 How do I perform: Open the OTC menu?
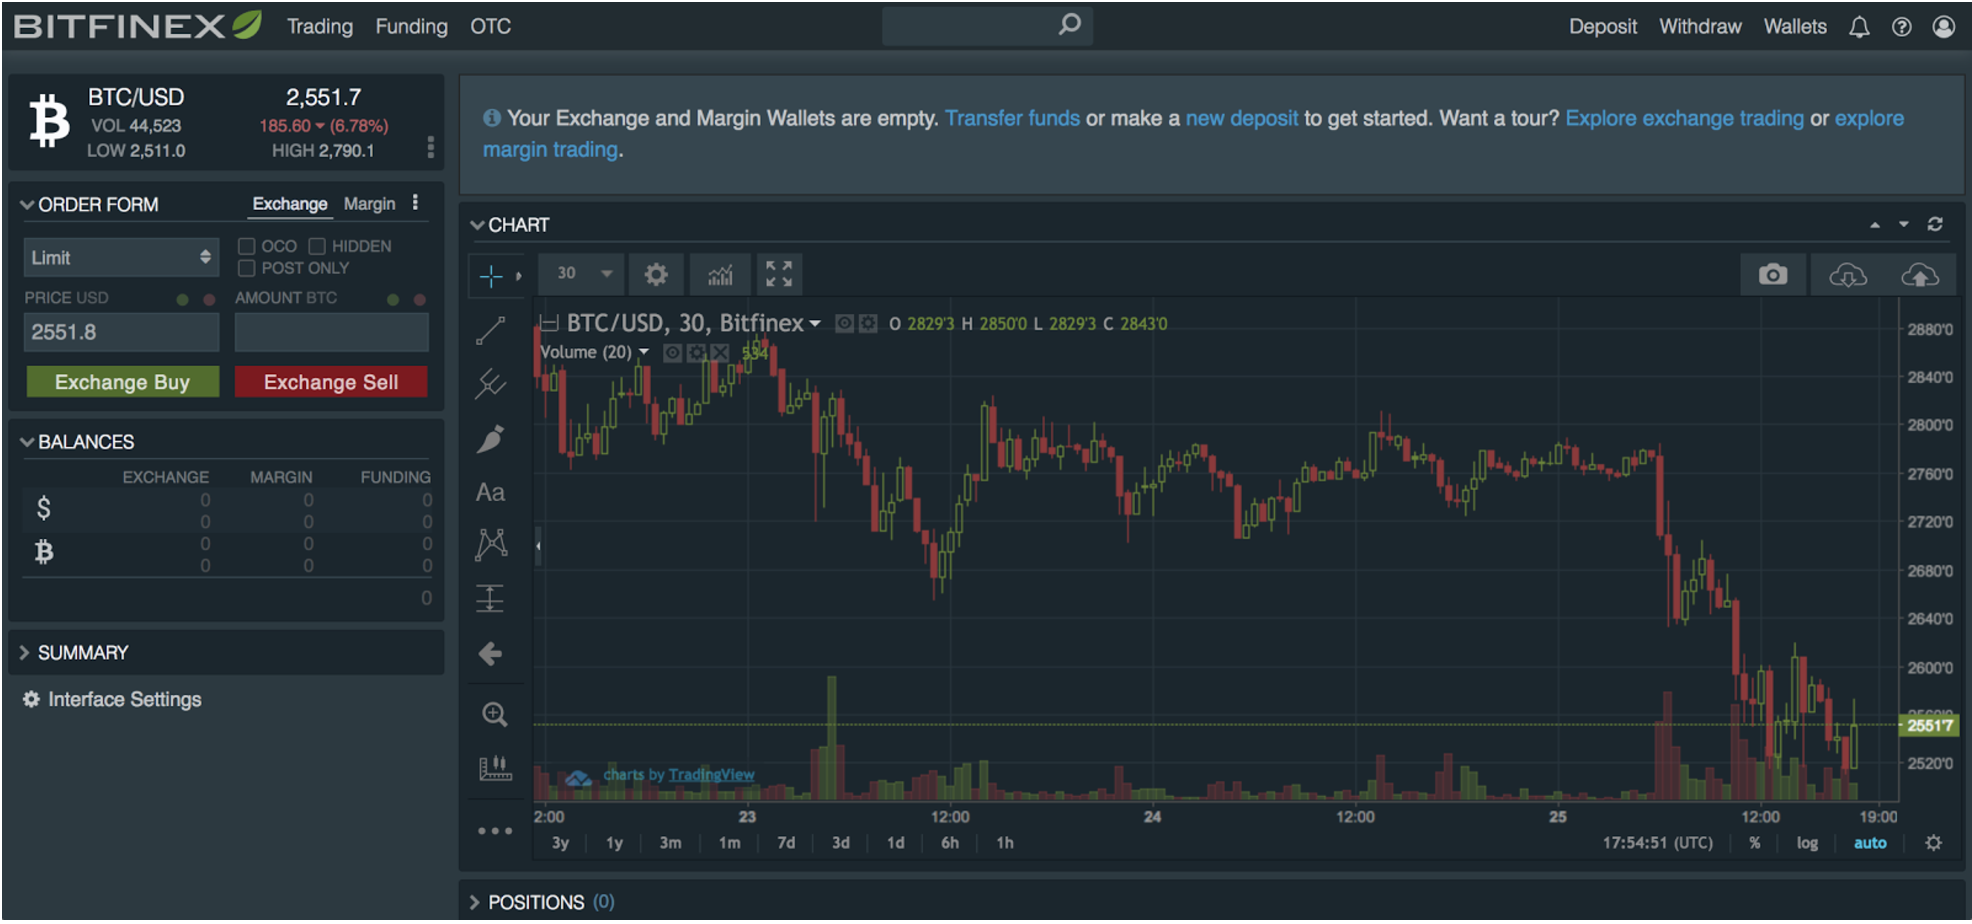point(490,26)
